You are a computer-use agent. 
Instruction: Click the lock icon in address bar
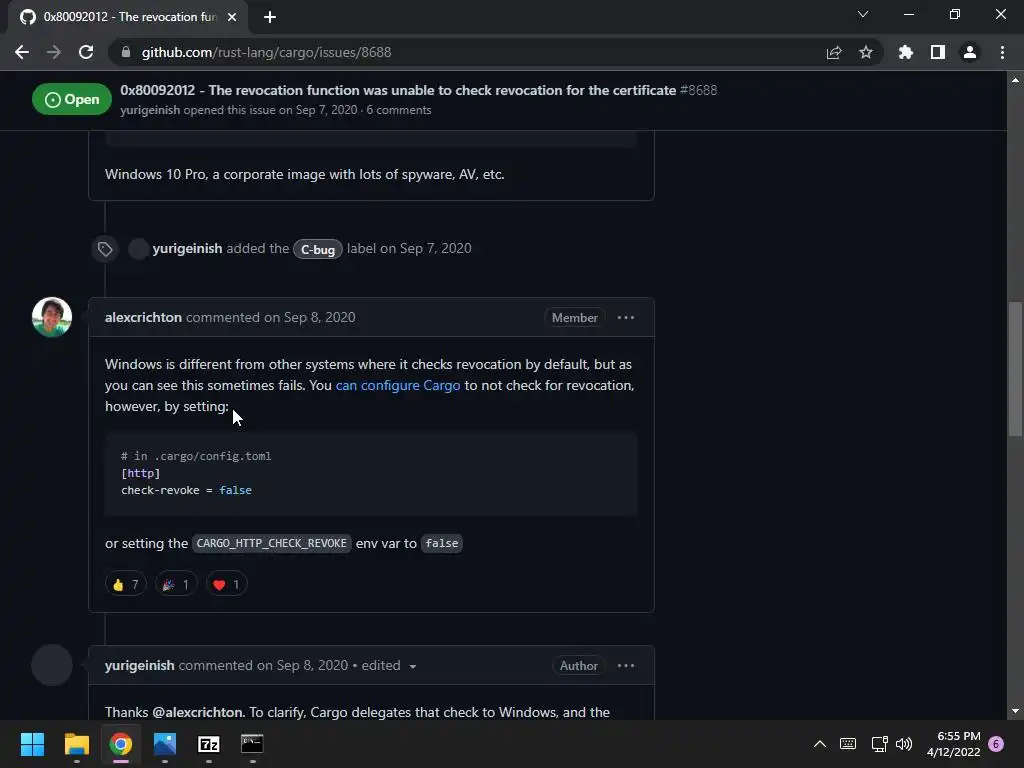click(126, 52)
